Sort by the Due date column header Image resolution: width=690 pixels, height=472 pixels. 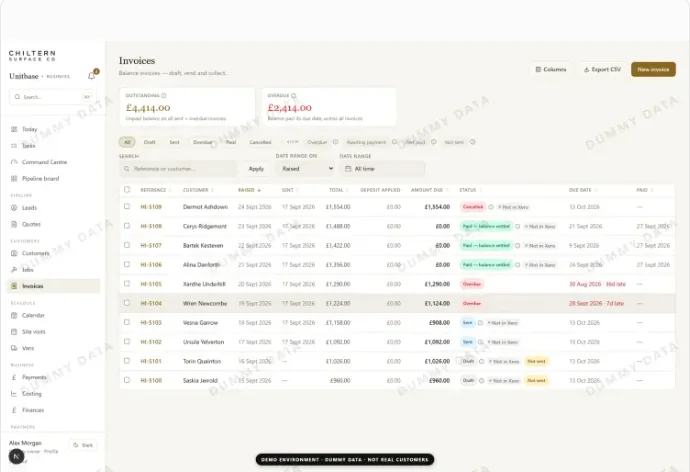583,190
